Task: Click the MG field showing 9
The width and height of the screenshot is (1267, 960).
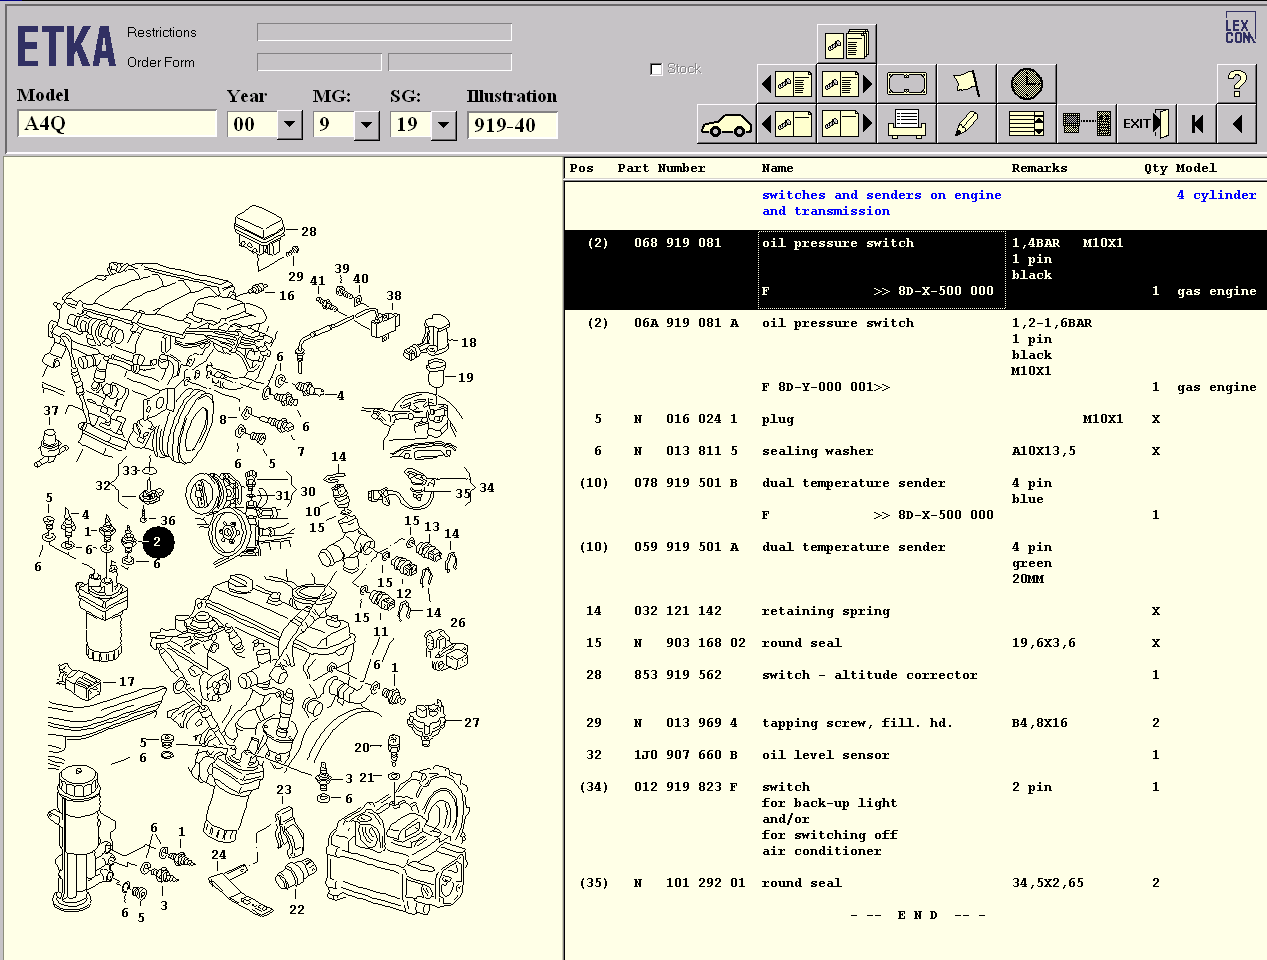Action: tap(334, 125)
